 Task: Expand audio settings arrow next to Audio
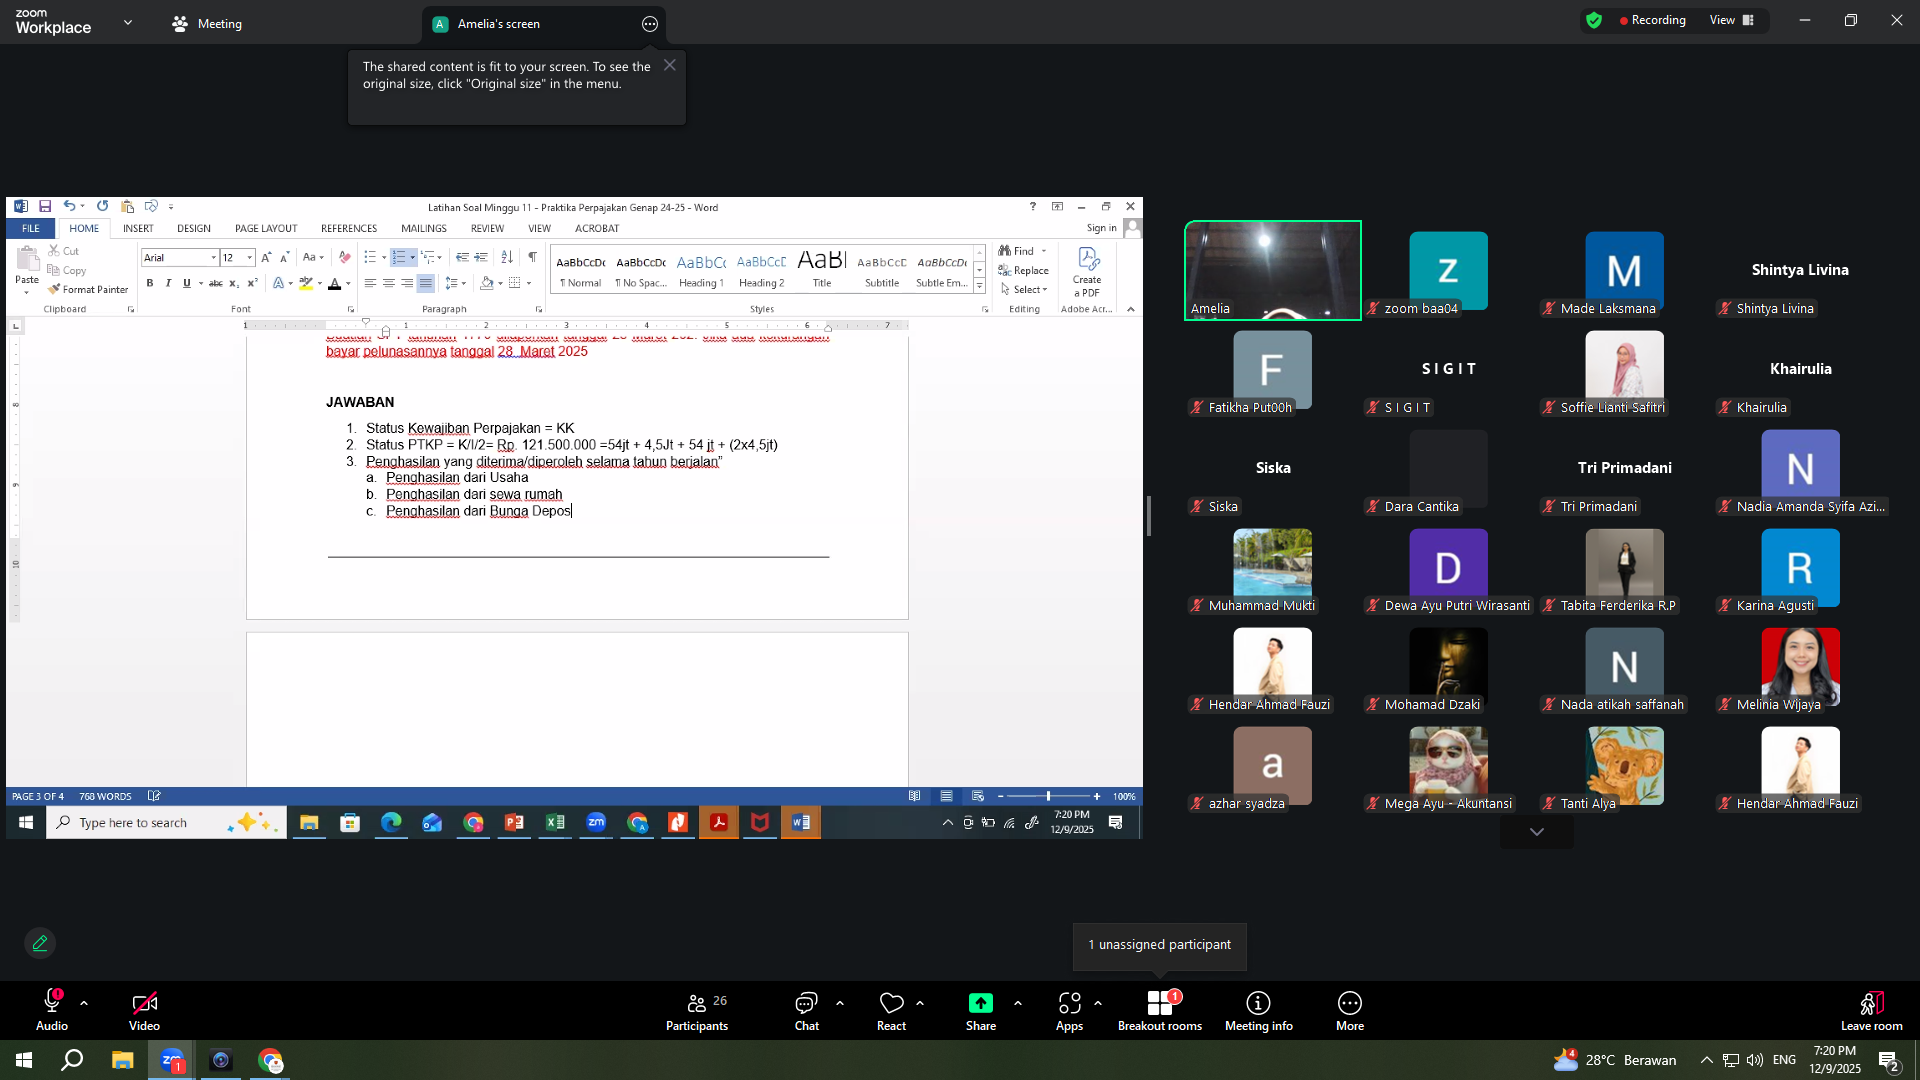84,1003
